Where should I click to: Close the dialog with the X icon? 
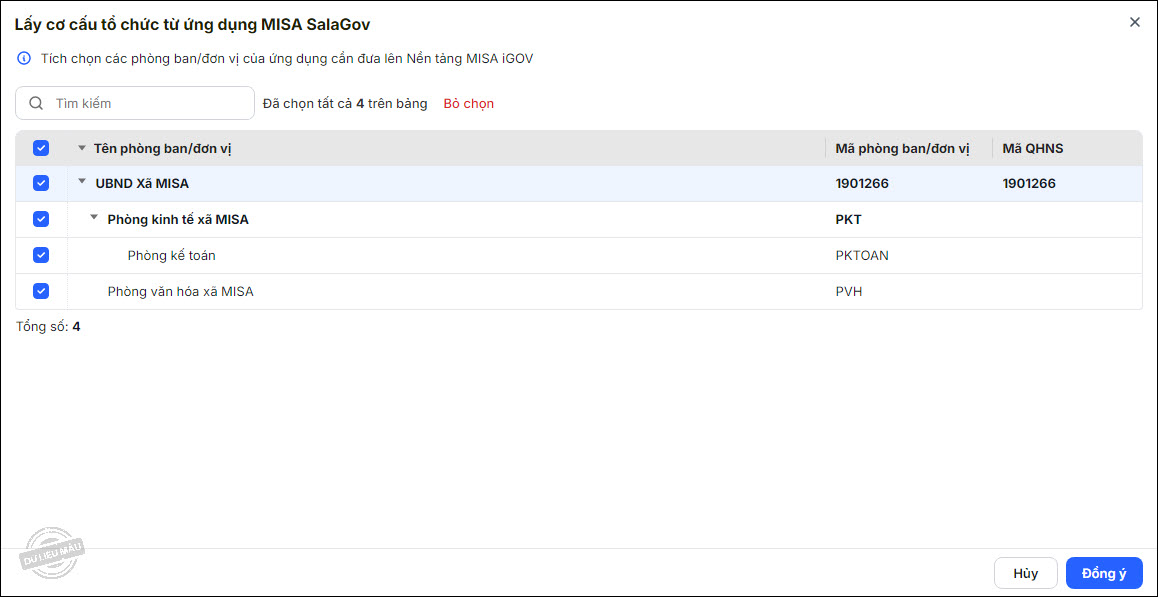pos(1134,22)
